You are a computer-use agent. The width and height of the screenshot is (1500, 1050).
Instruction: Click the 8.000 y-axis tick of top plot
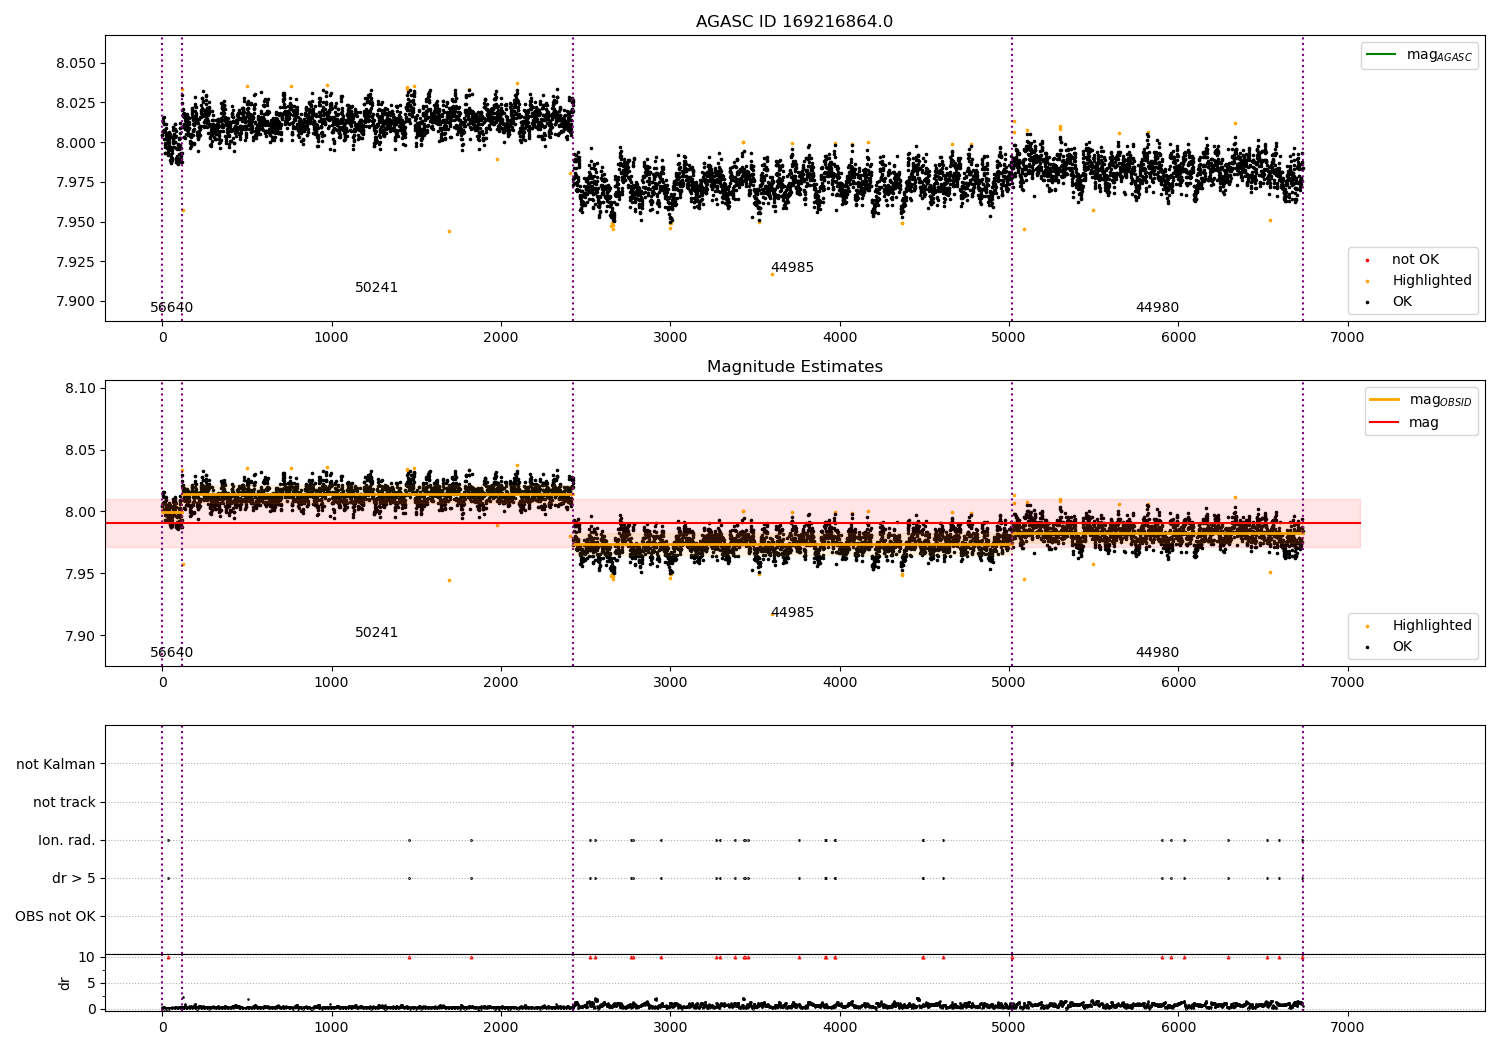(77, 143)
